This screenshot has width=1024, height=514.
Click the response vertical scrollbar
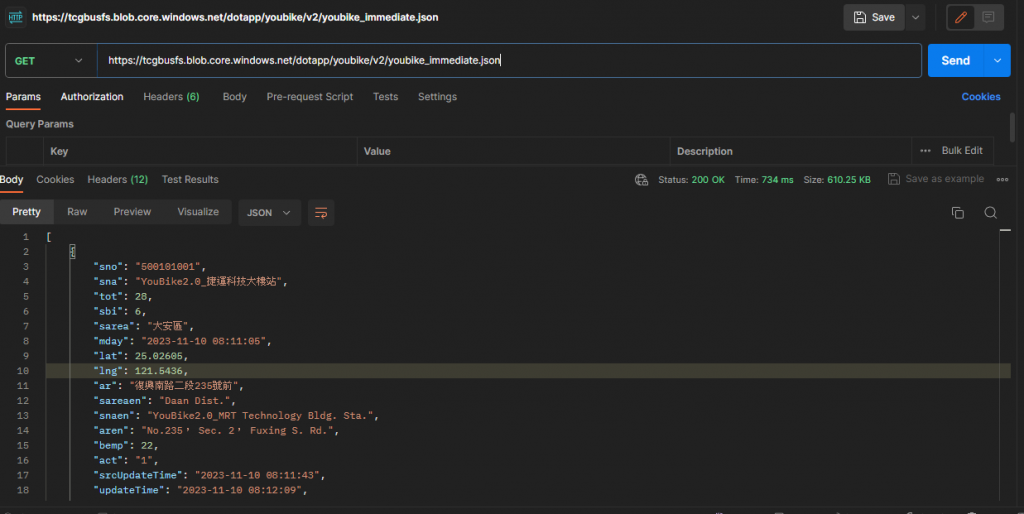[x=1005, y=366]
